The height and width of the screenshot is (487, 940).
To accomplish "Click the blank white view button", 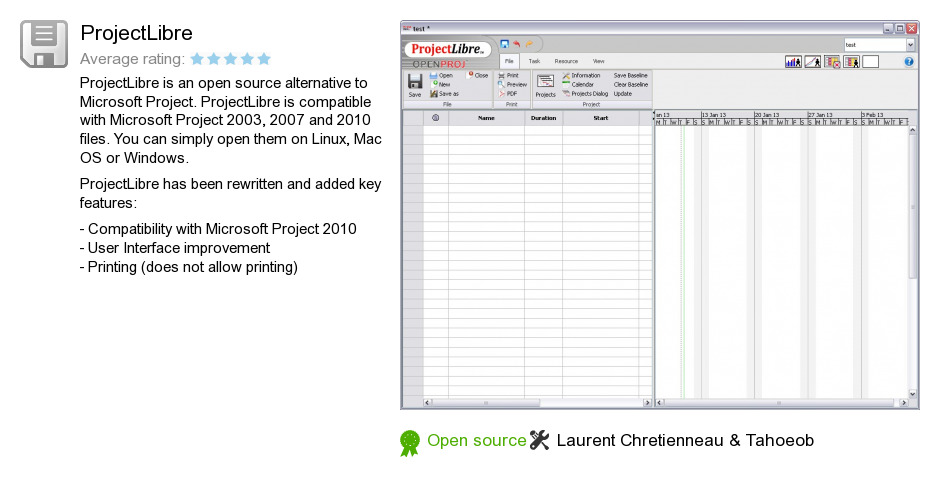I will coord(870,62).
